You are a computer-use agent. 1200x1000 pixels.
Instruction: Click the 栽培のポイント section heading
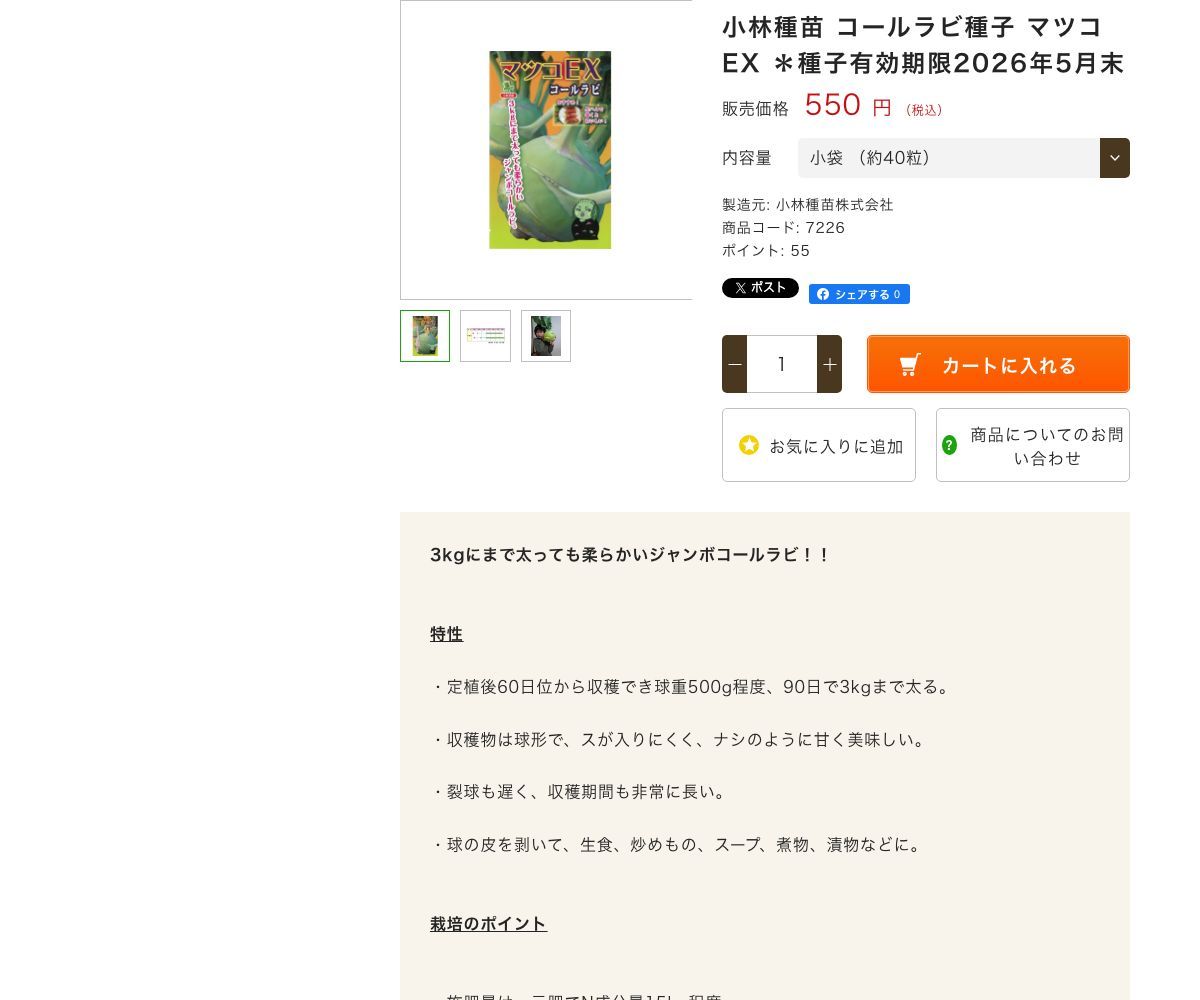(488, 924)
